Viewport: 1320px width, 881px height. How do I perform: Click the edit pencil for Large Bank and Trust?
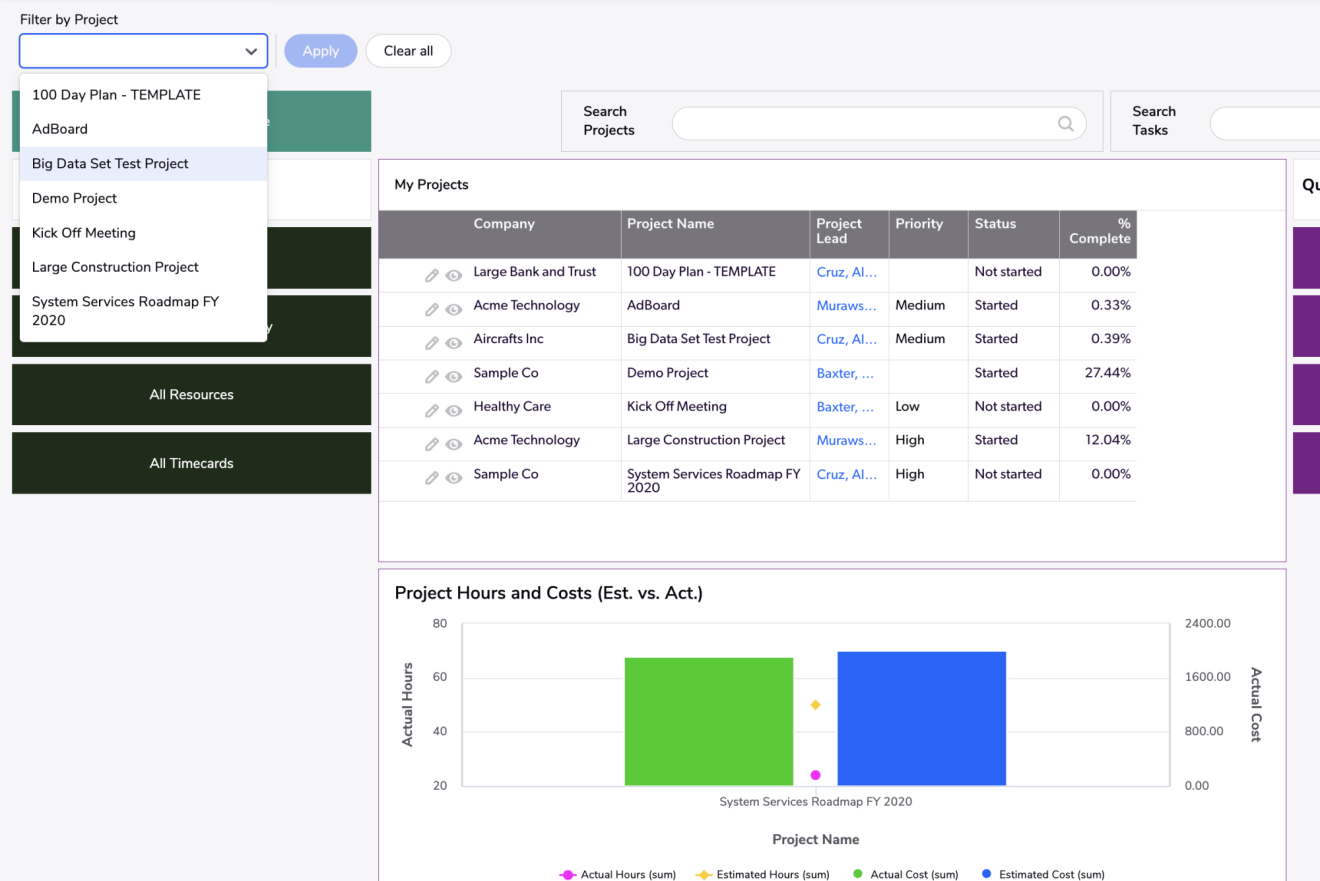click(x=432, y=272)
